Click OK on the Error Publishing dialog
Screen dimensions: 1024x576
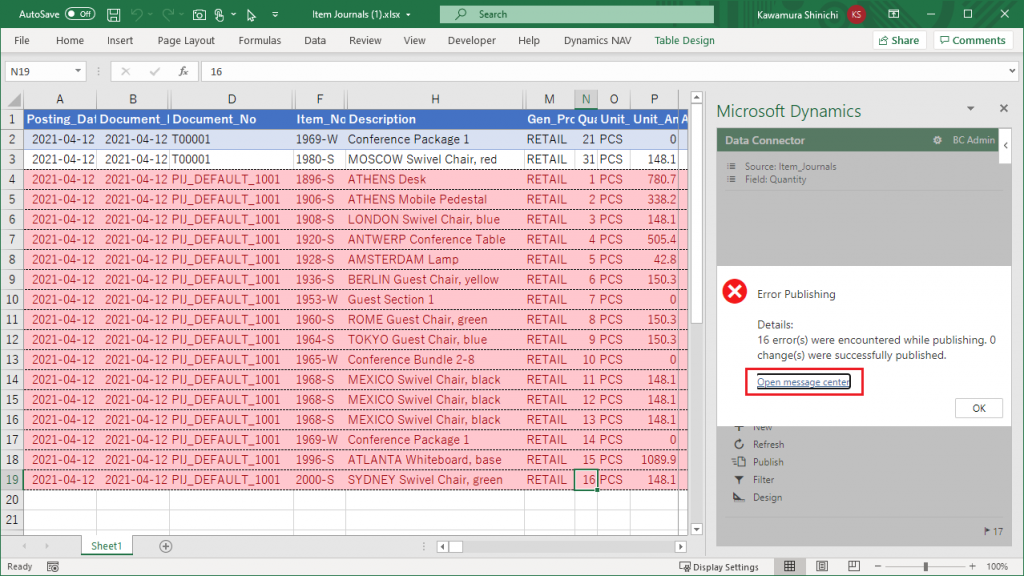[x=978, y=408]
